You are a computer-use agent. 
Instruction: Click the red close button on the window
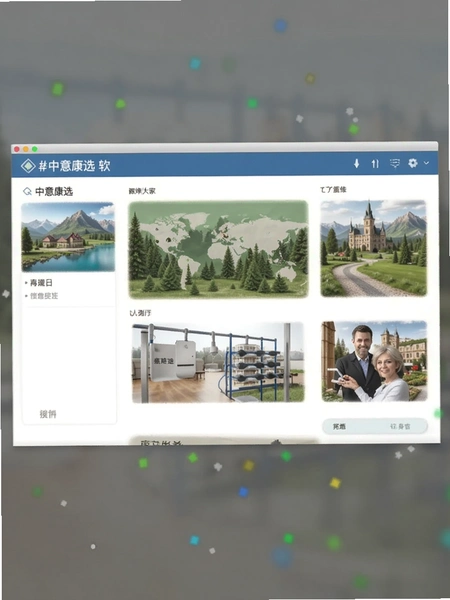16,149
